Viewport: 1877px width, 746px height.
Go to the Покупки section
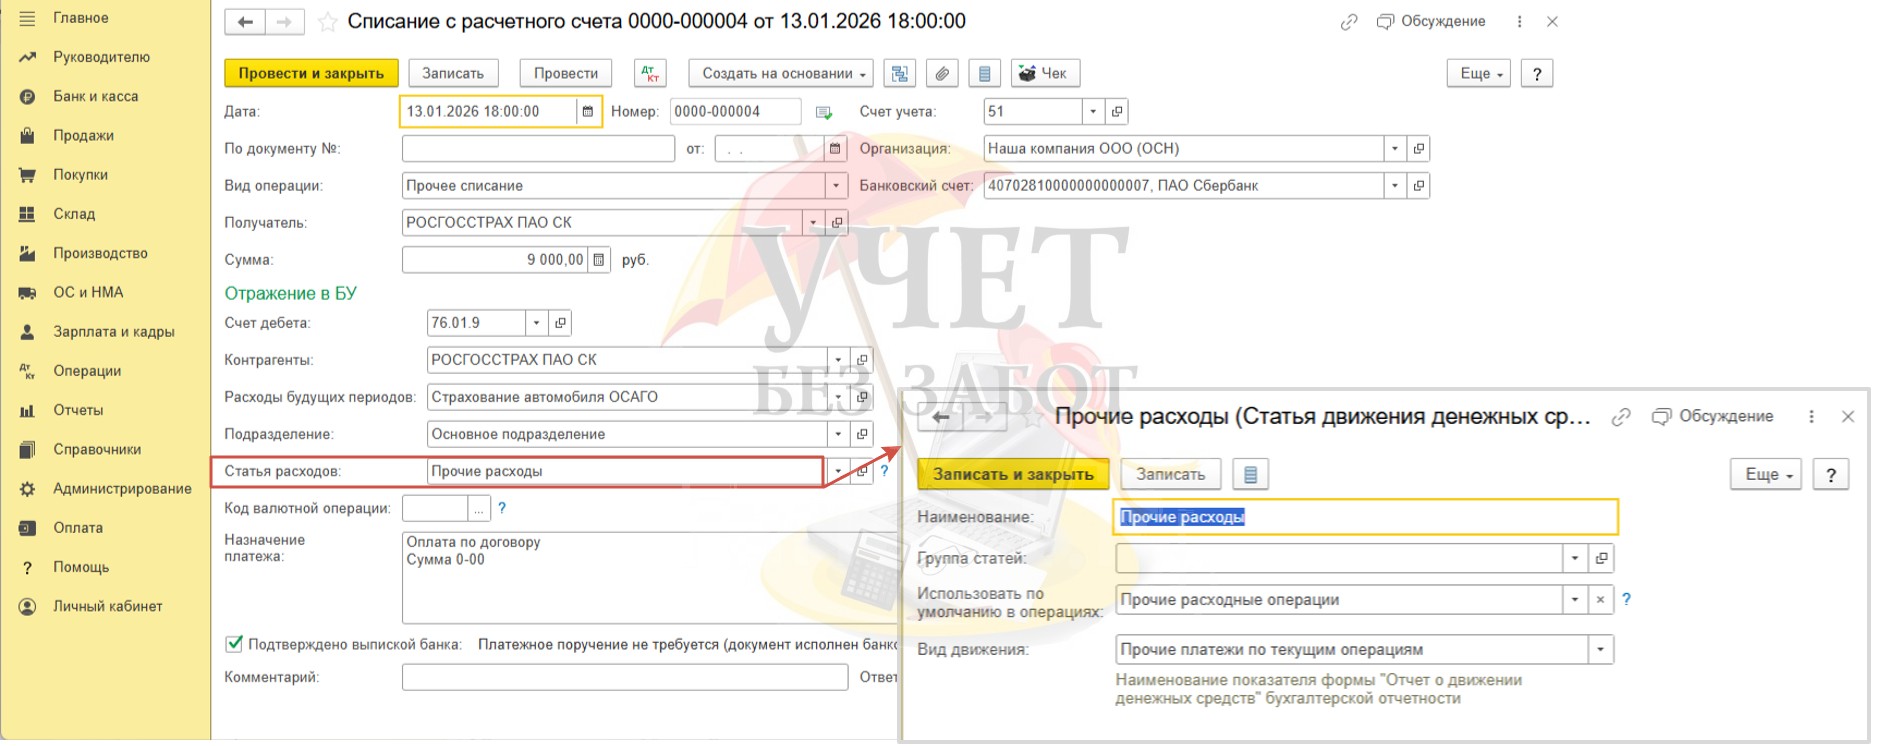[80, 174]
